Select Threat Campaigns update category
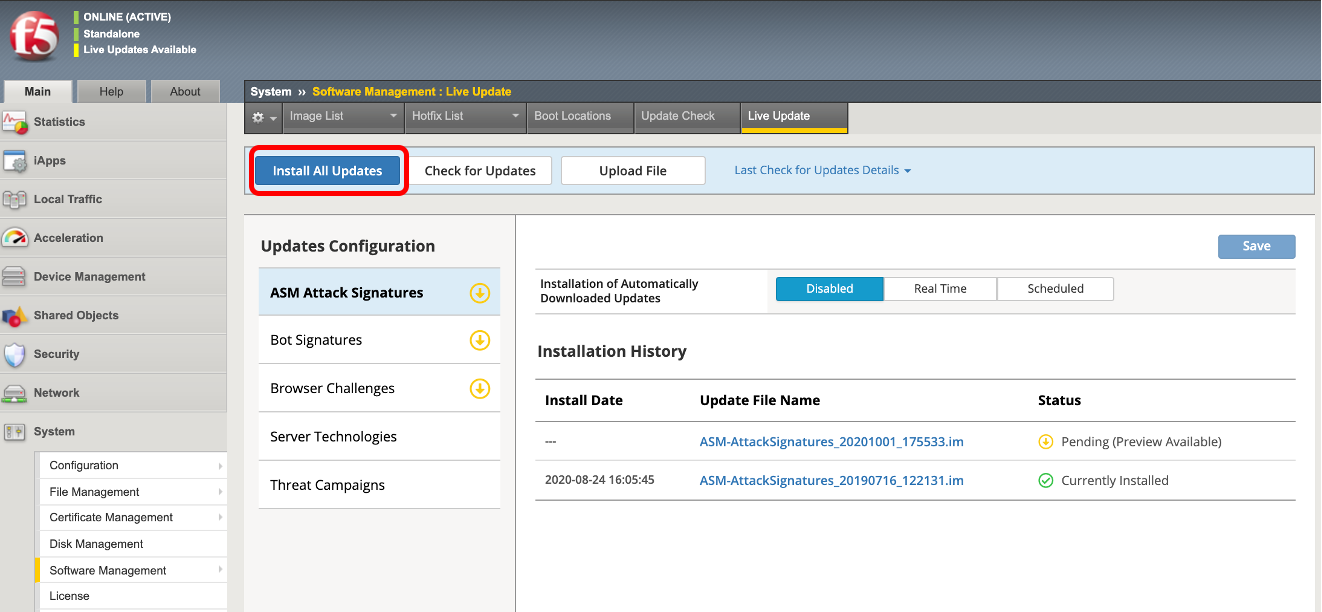This screenshot has width=1322, height=612. (x=379, y=485)
